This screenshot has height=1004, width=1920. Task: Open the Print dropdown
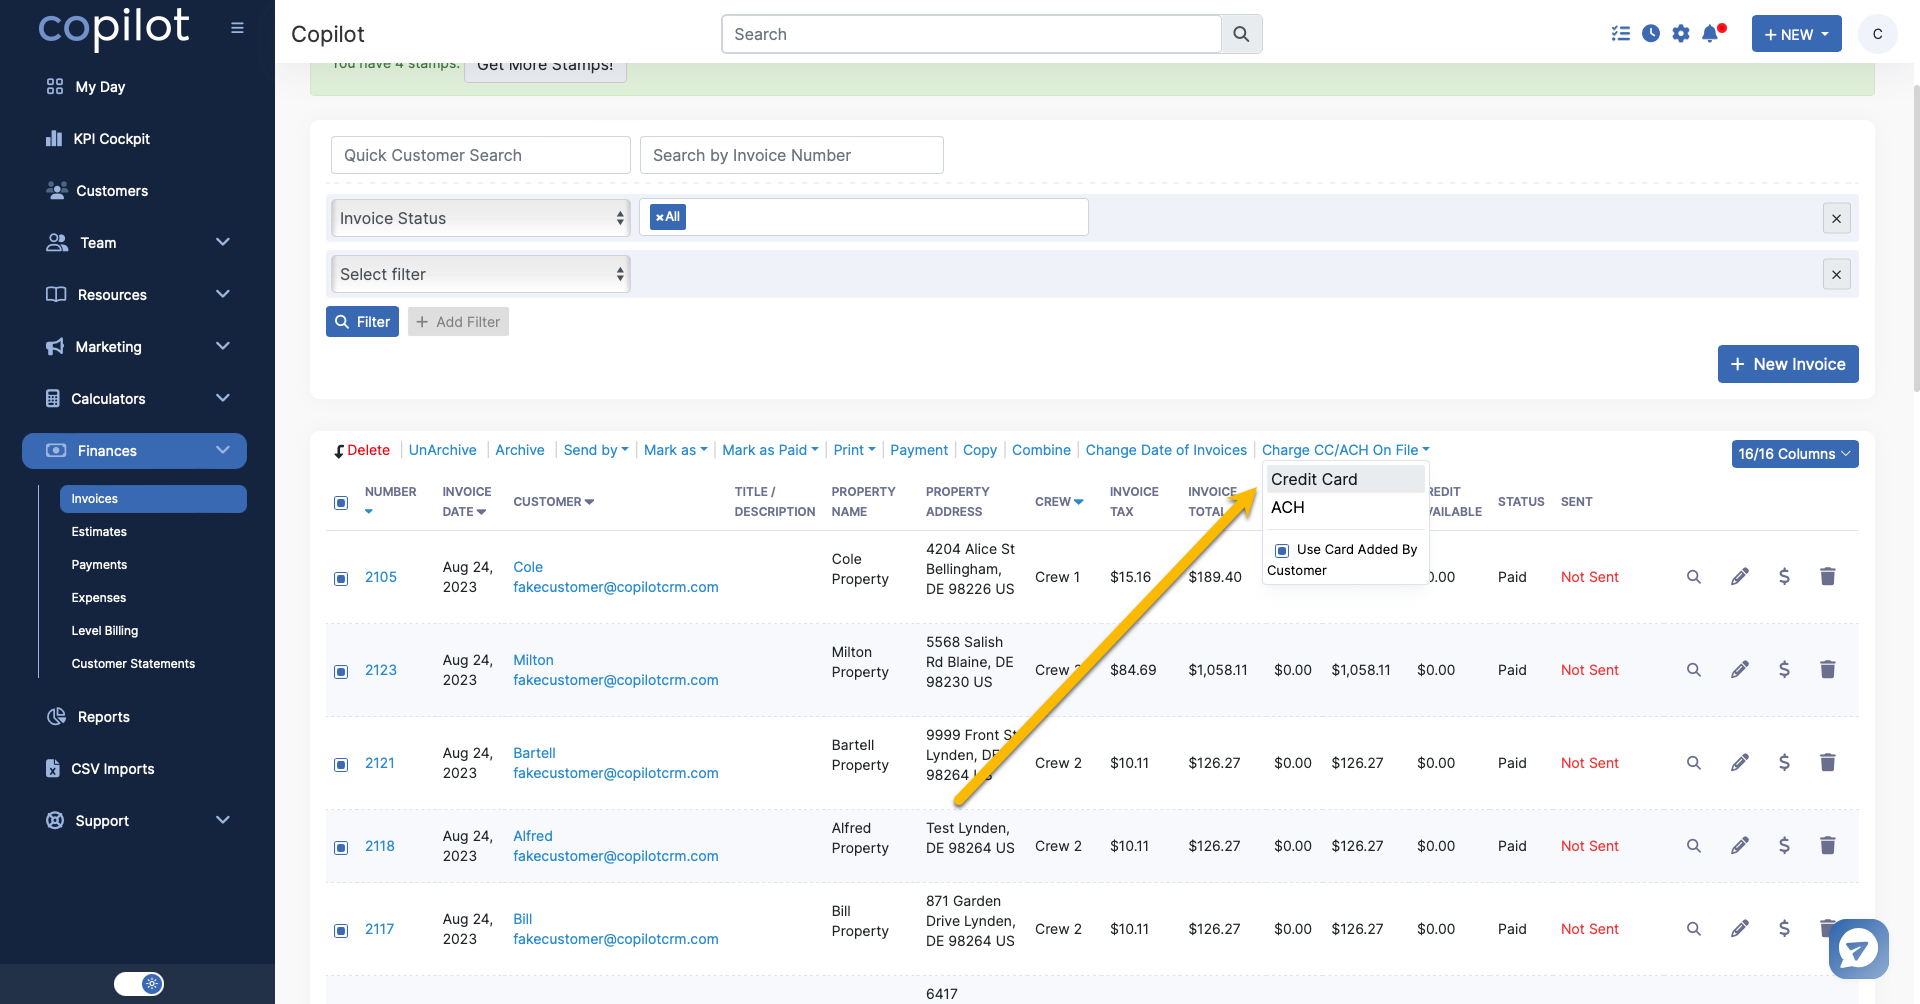[x=854, y=450]
